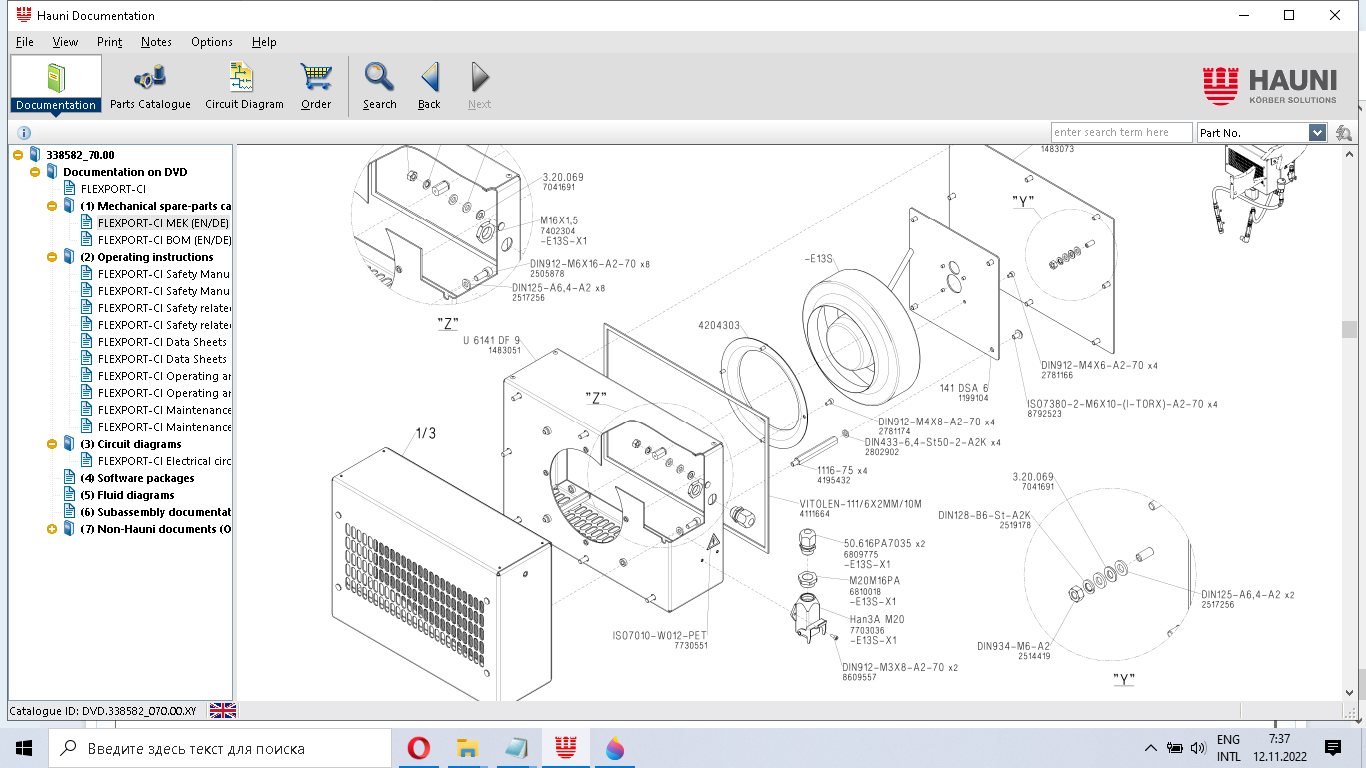Click the search execute icon beside Part No.
1366x768 pixels.
(x=1343, y=132)
